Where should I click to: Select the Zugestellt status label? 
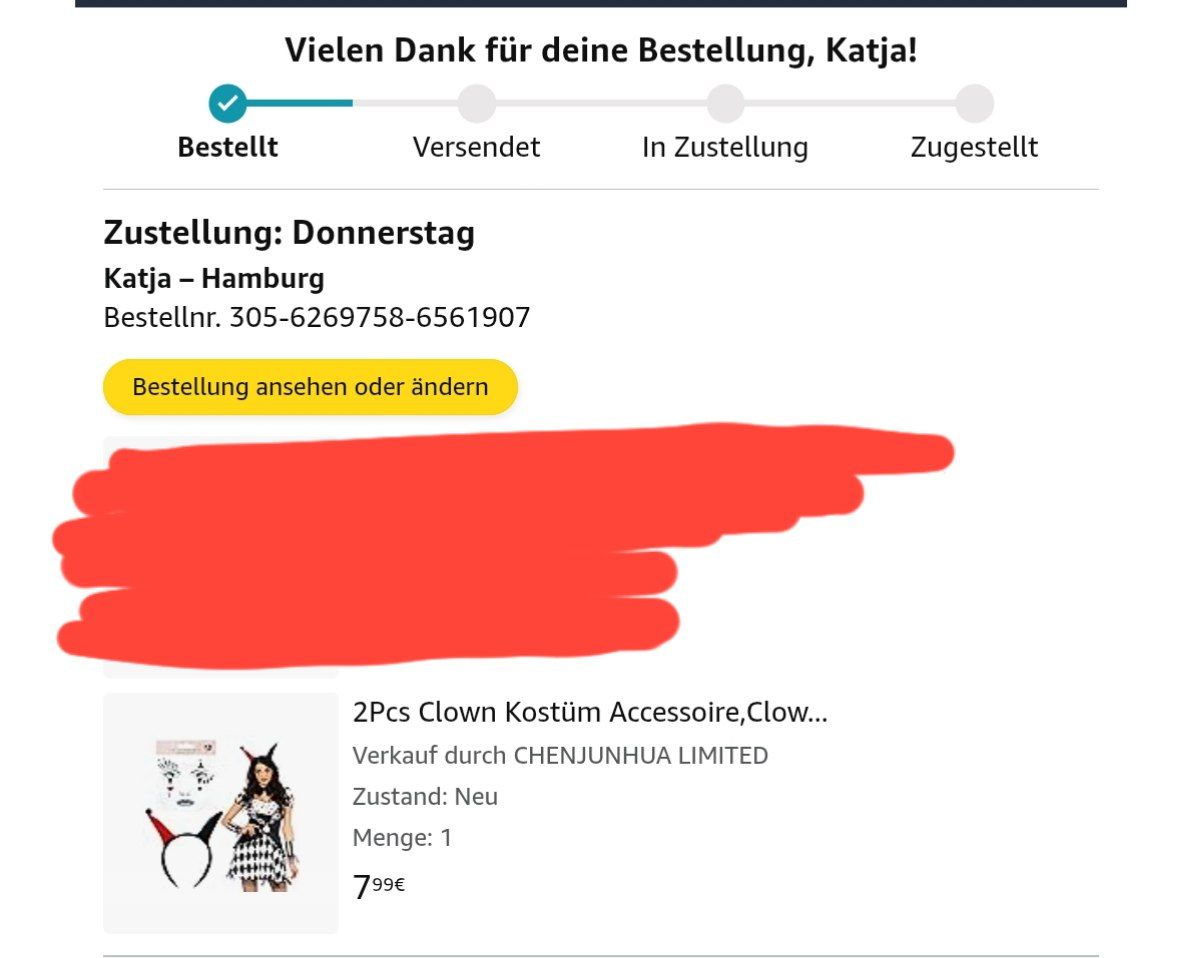974,148
